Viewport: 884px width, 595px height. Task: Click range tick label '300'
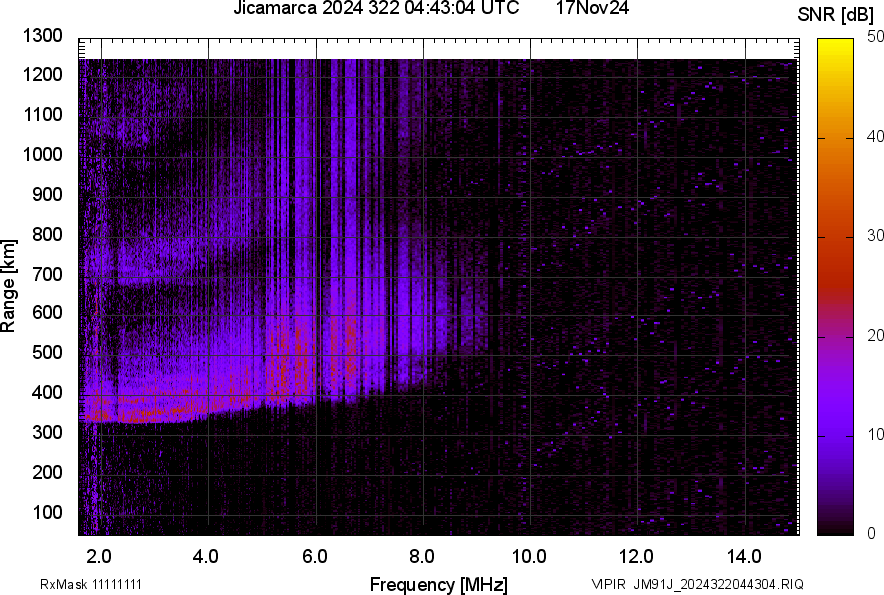(x=47, y=433)
